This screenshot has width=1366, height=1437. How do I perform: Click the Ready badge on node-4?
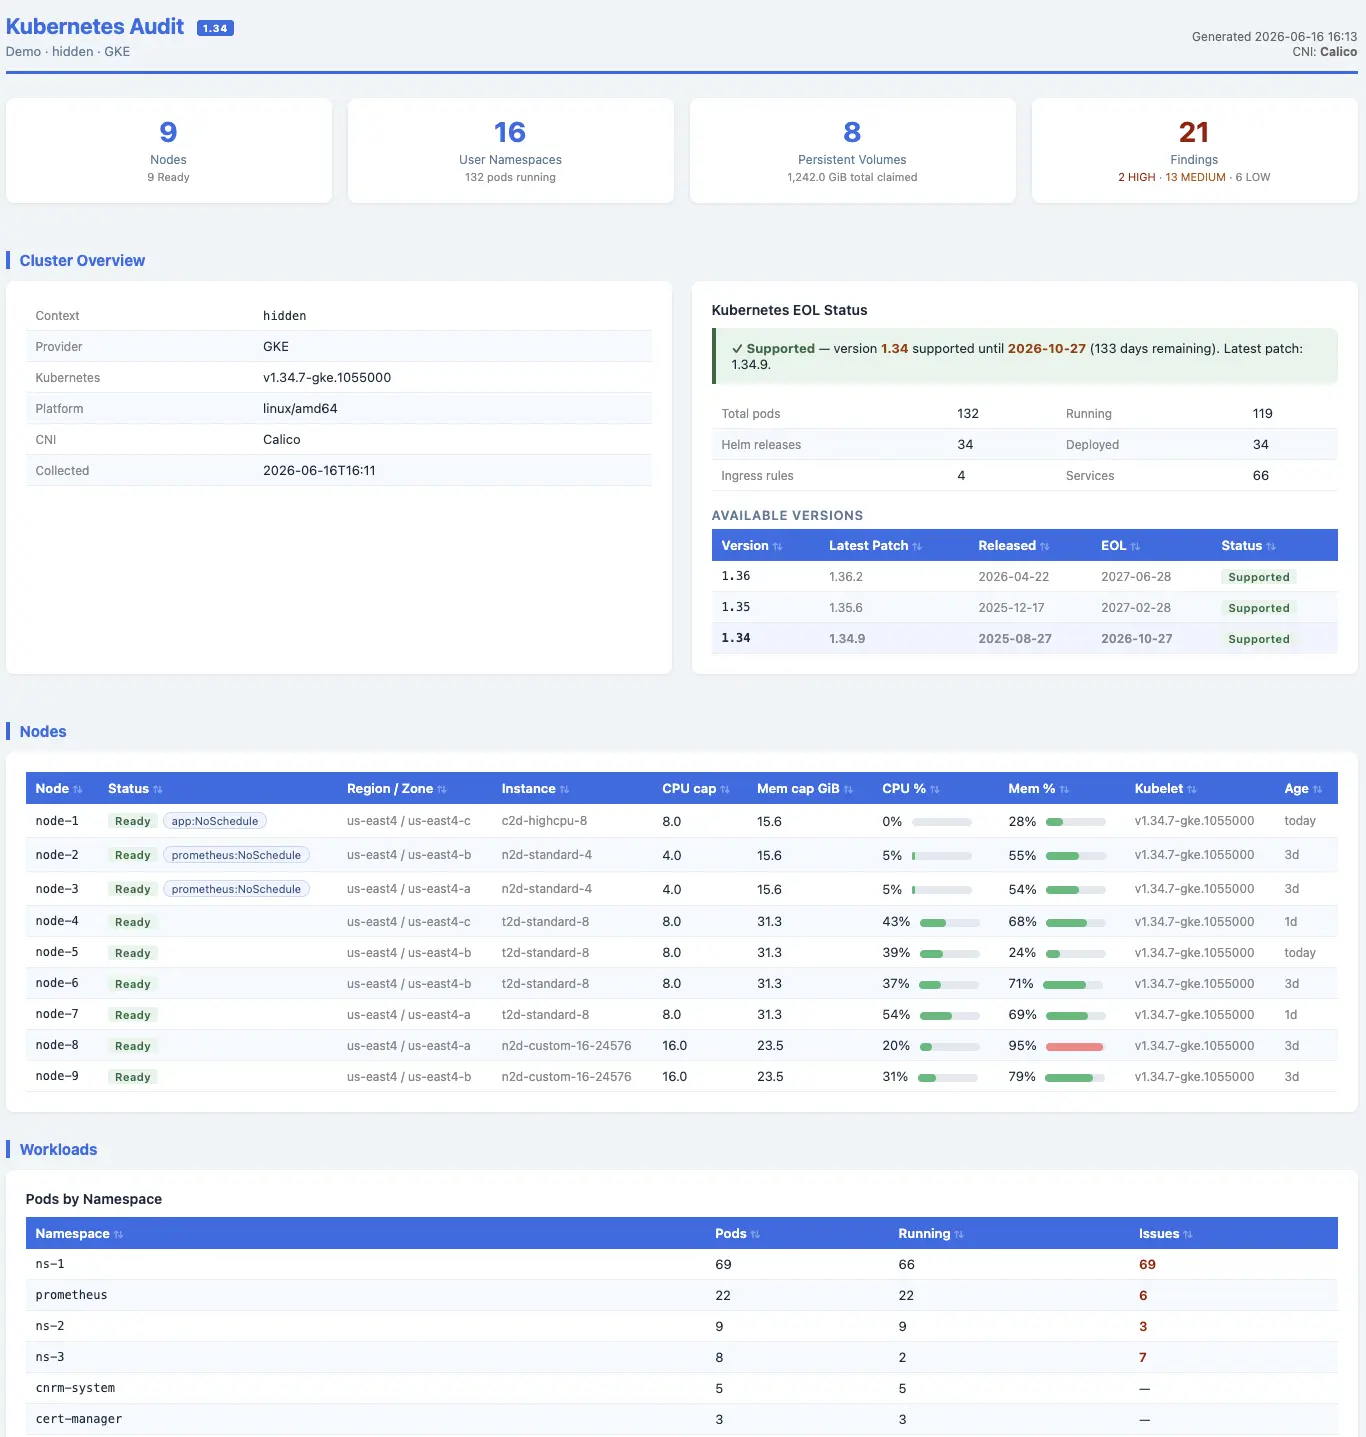(133, 922)
